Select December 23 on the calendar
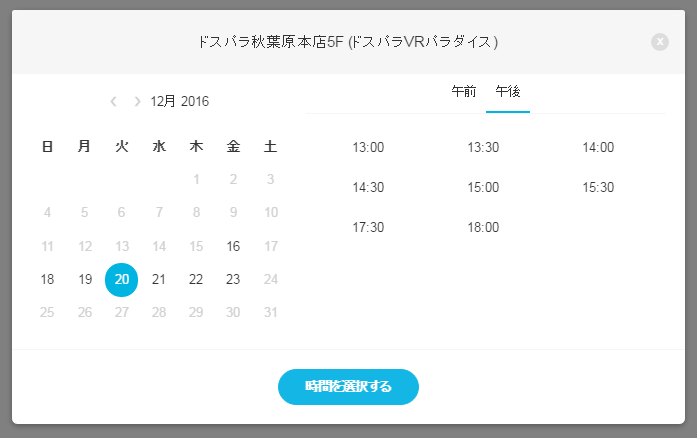Viewport: 697px width, 438px height. click(x=233, y=279)
